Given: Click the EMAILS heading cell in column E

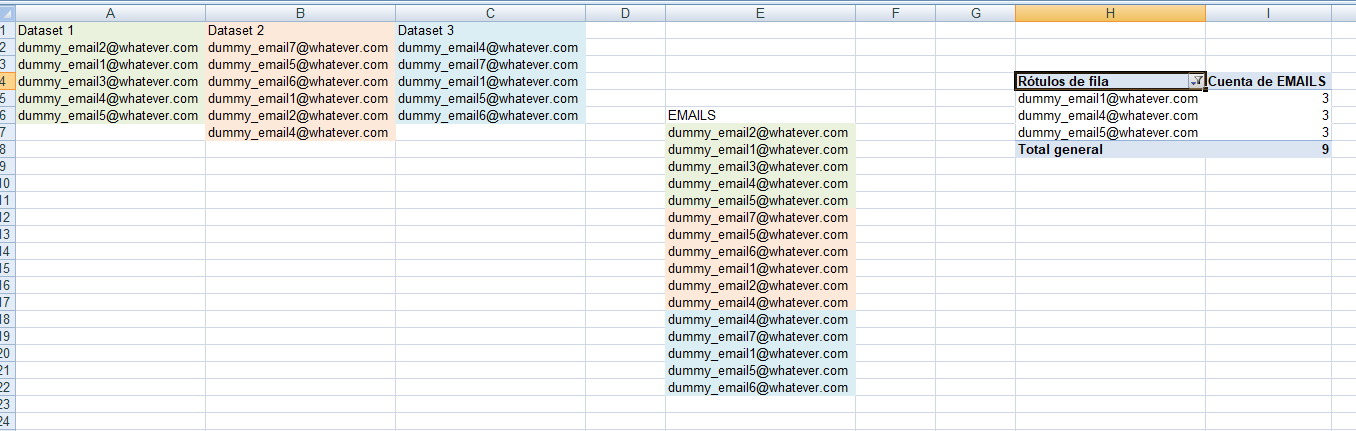Looking at the screenshot, I should tap(760, 115).
